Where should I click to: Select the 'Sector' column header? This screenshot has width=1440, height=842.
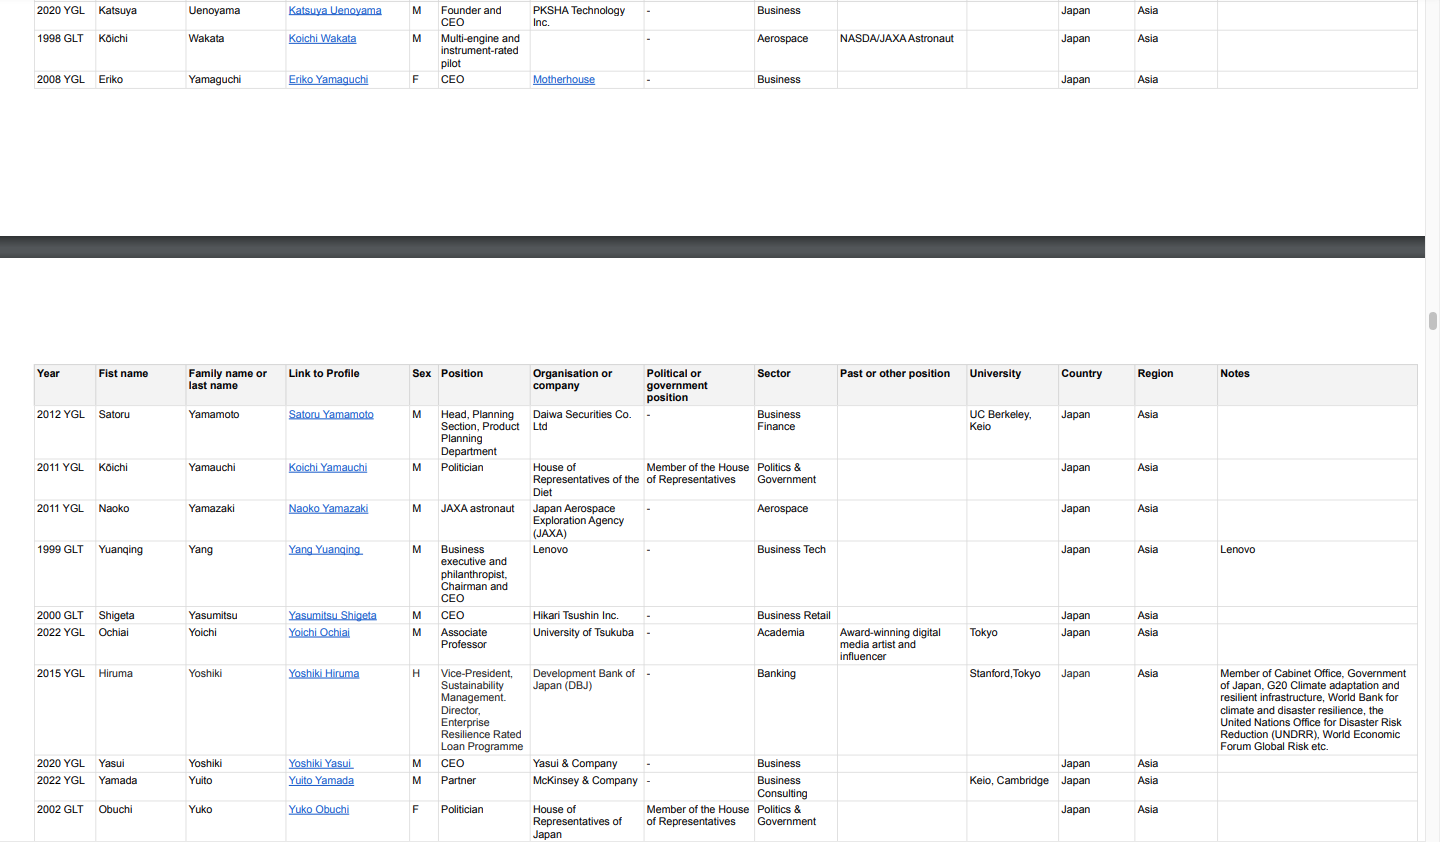click(x=796, y=385)
